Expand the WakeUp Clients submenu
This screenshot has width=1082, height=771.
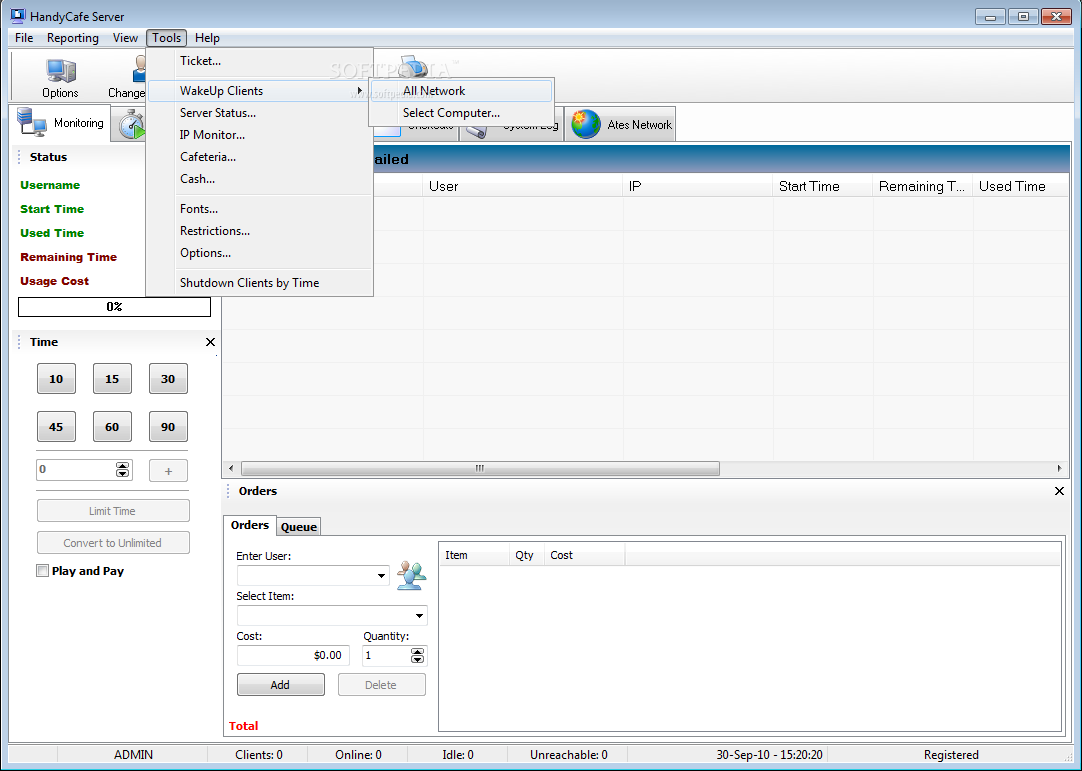[260, 90]
